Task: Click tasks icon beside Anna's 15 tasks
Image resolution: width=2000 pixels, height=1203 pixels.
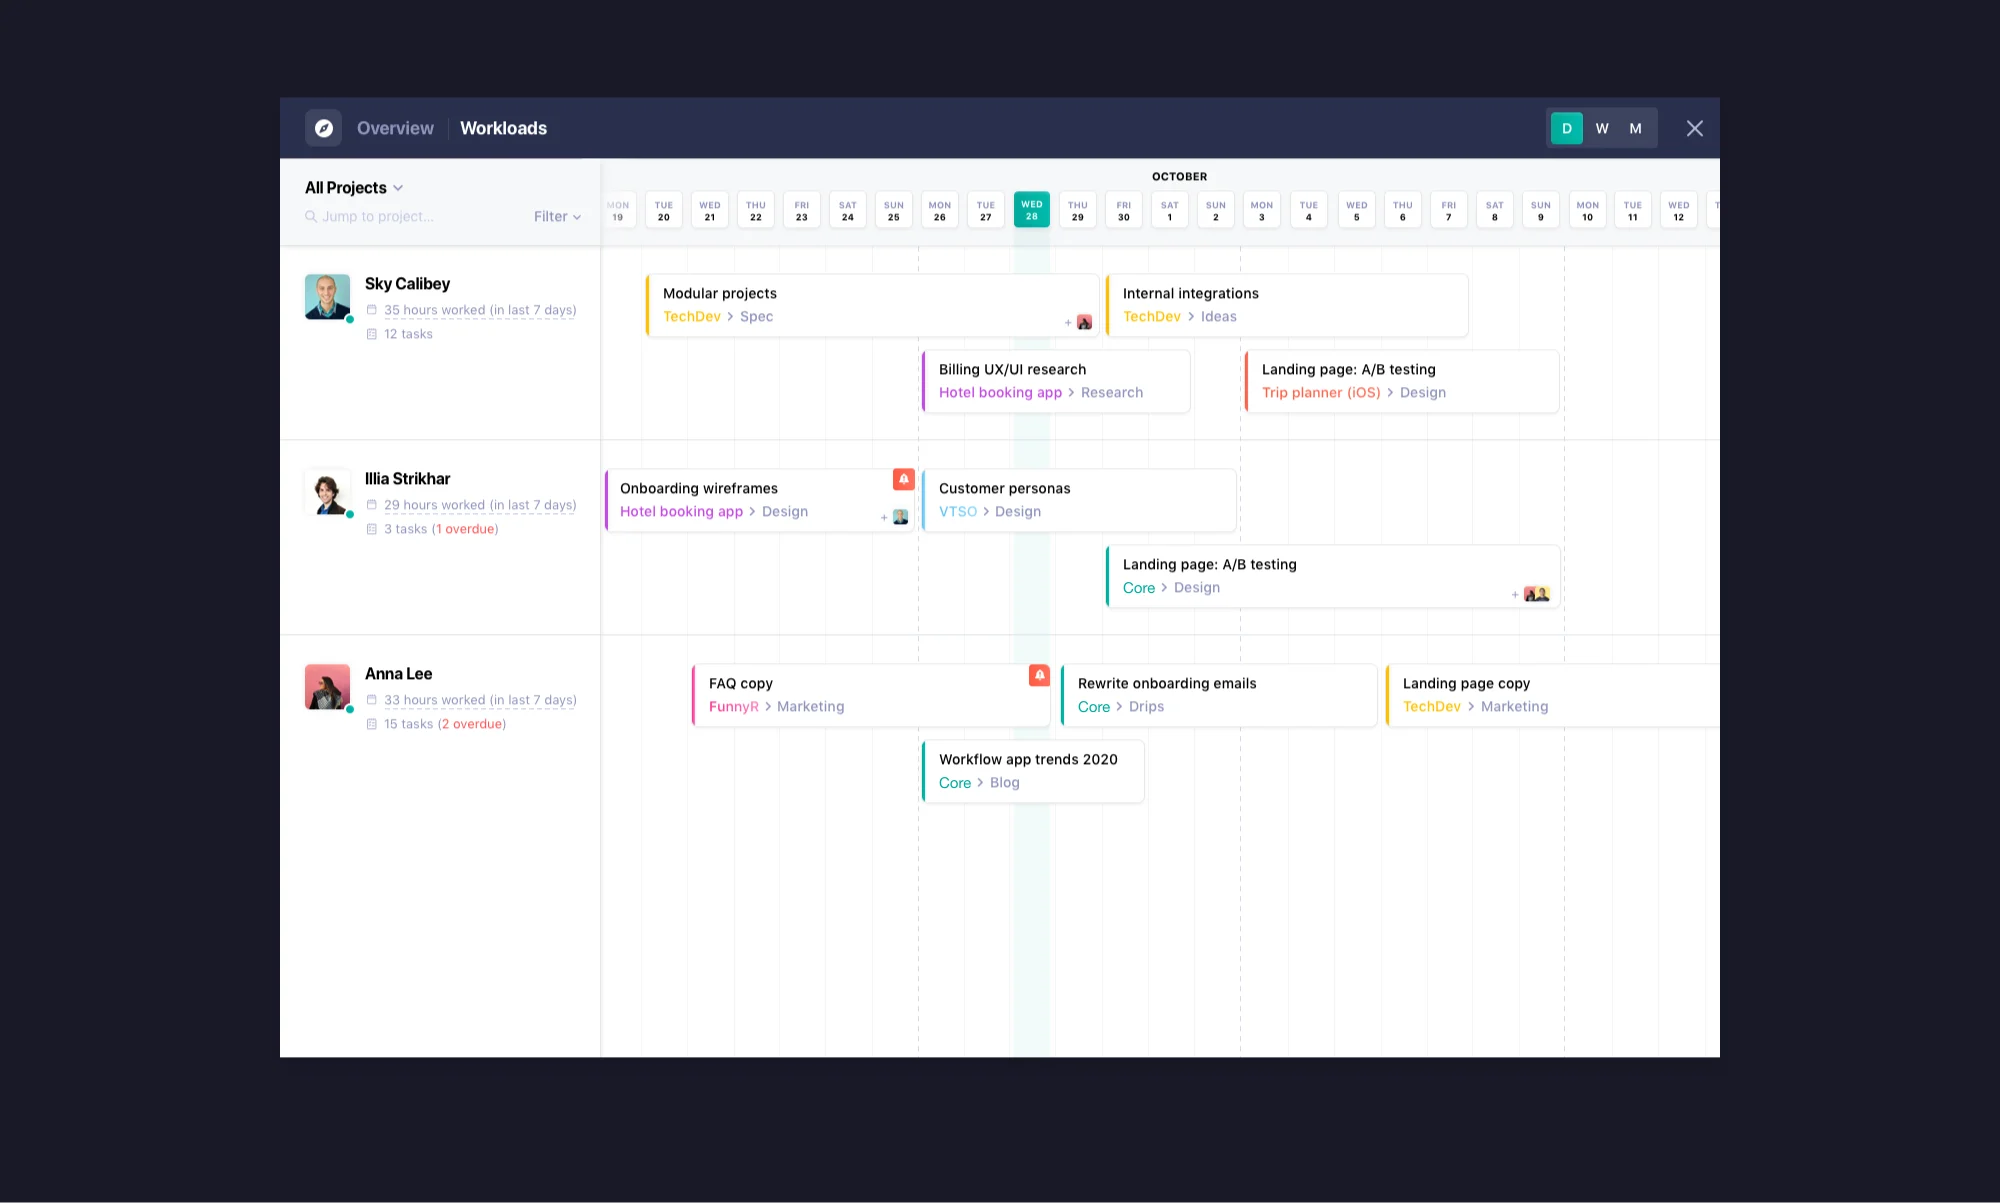Action: [372, 724]
